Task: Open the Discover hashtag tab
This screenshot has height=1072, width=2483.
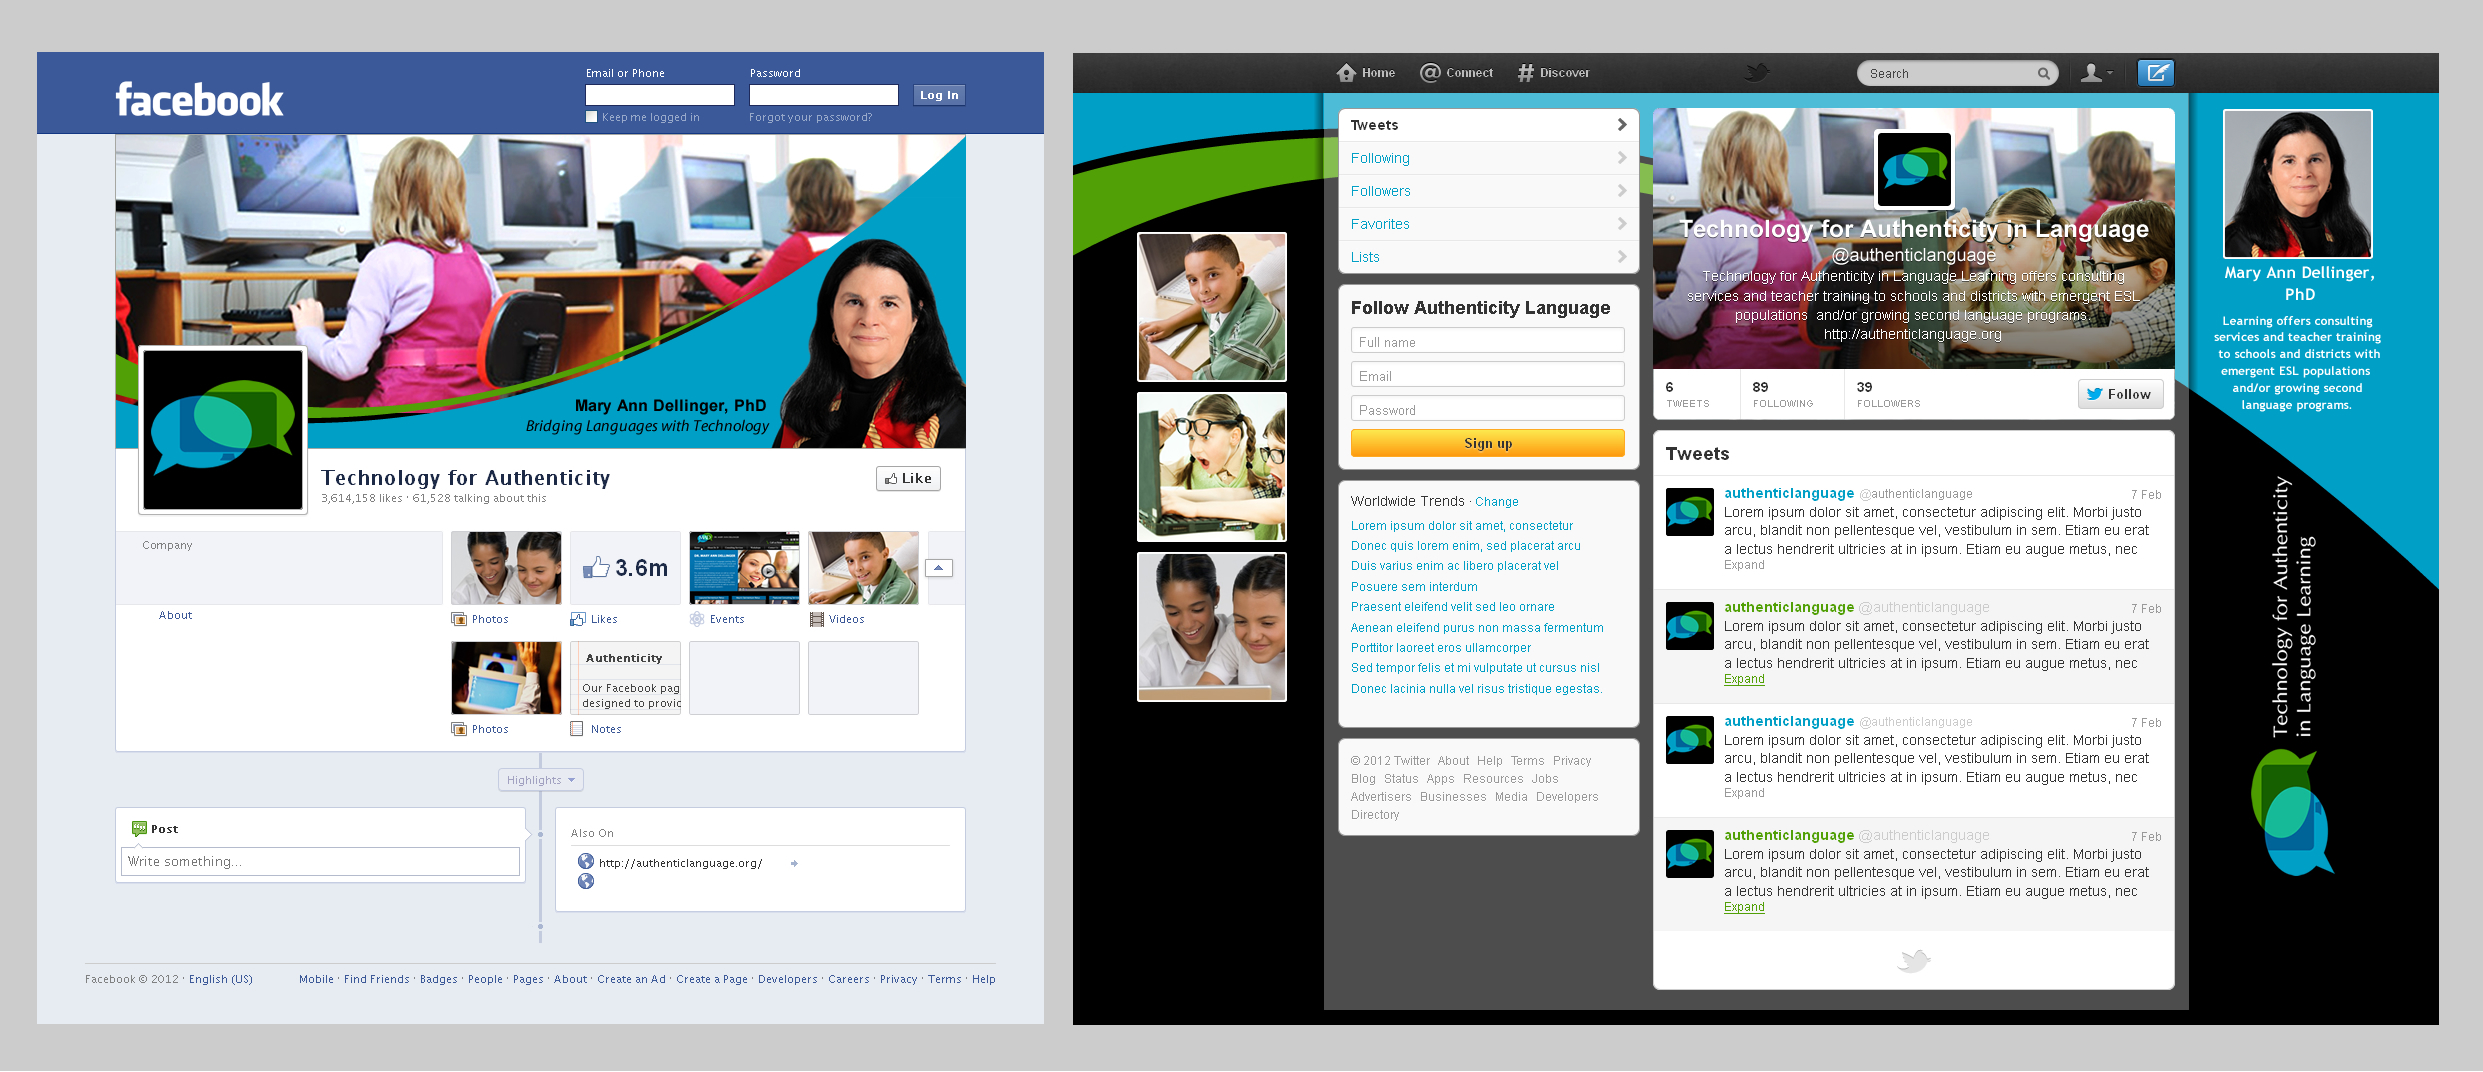Action: pyautogui.click(x=1553, y=73)
